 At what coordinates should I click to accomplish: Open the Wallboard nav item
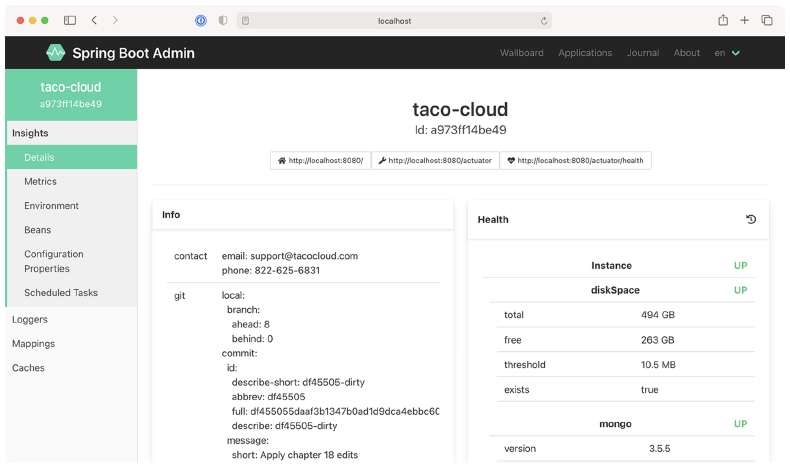coord(521,53)
